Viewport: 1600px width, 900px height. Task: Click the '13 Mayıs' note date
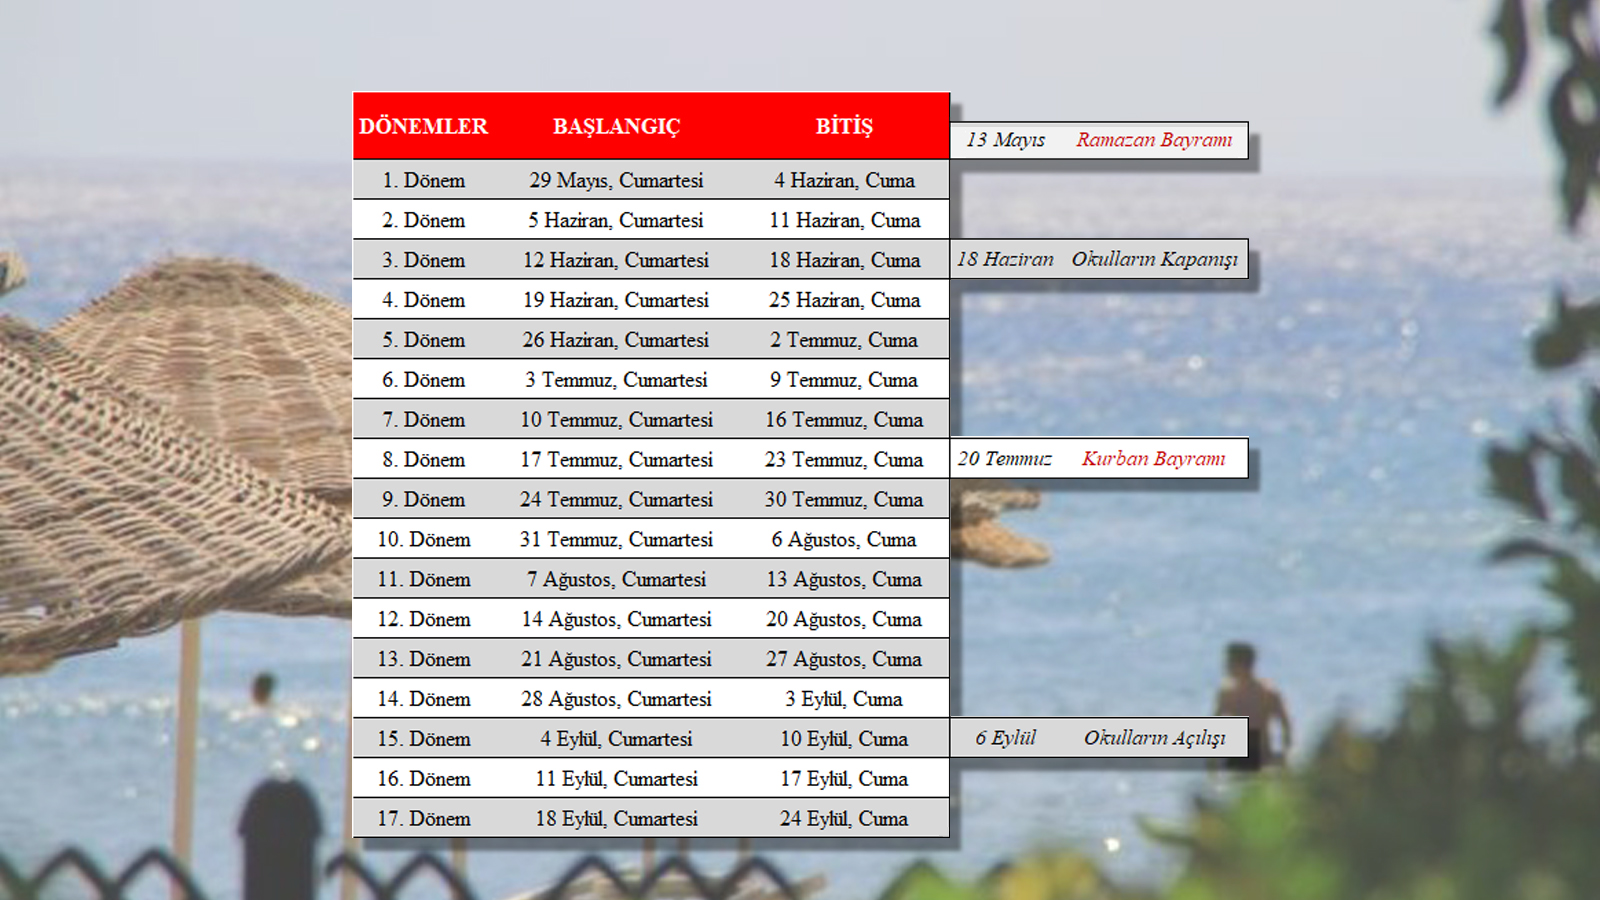(x=1005, y=140)
